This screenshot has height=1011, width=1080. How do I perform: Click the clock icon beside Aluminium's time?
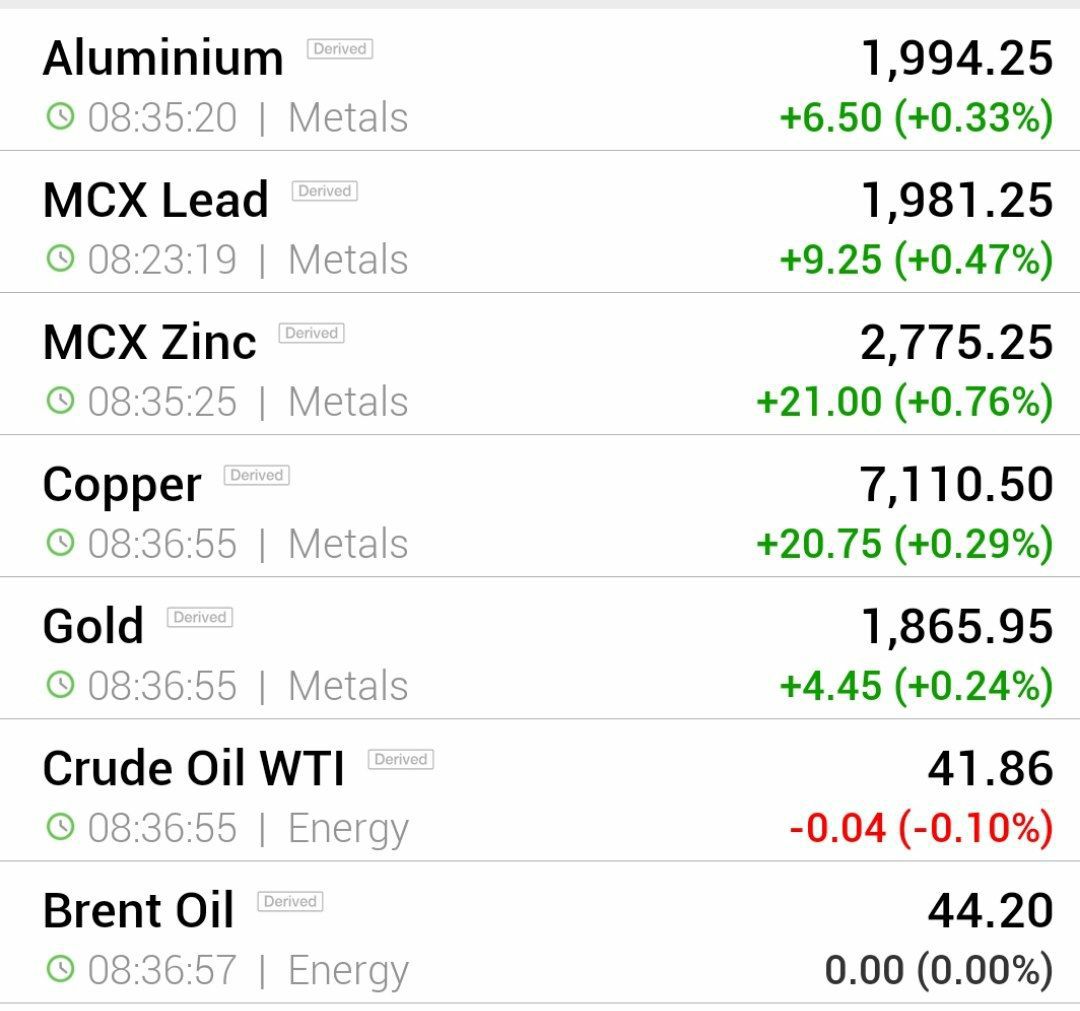[60, 116]
